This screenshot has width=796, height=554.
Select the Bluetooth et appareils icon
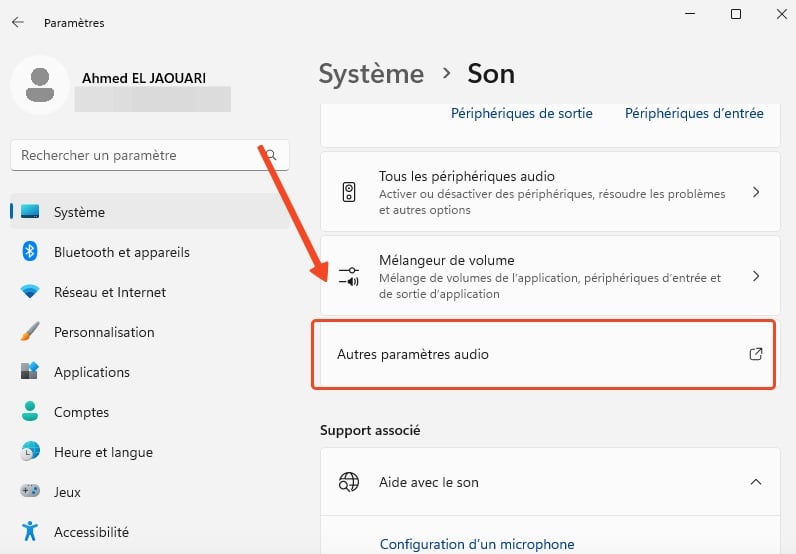tap(30, 252)
